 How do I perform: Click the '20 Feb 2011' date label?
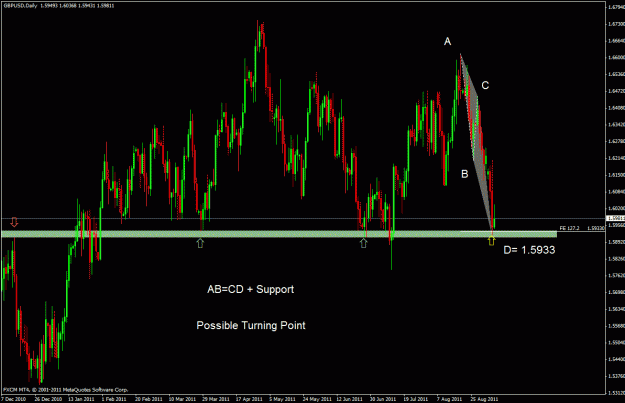pos(148,399)
